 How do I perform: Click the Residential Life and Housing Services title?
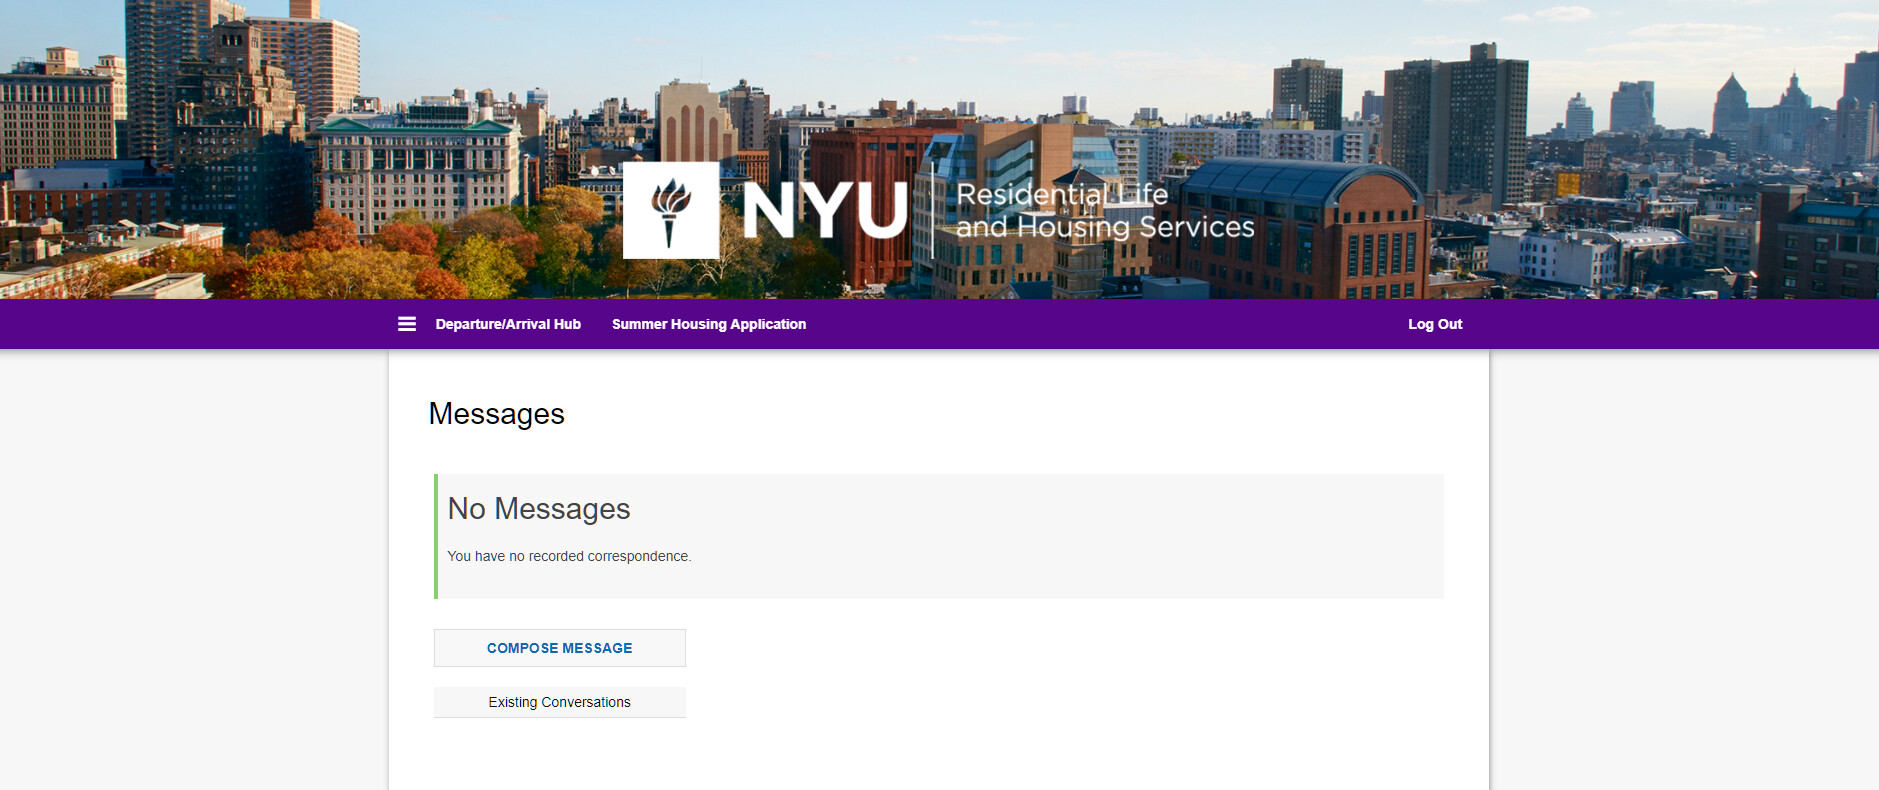[x=1105, y=211]
